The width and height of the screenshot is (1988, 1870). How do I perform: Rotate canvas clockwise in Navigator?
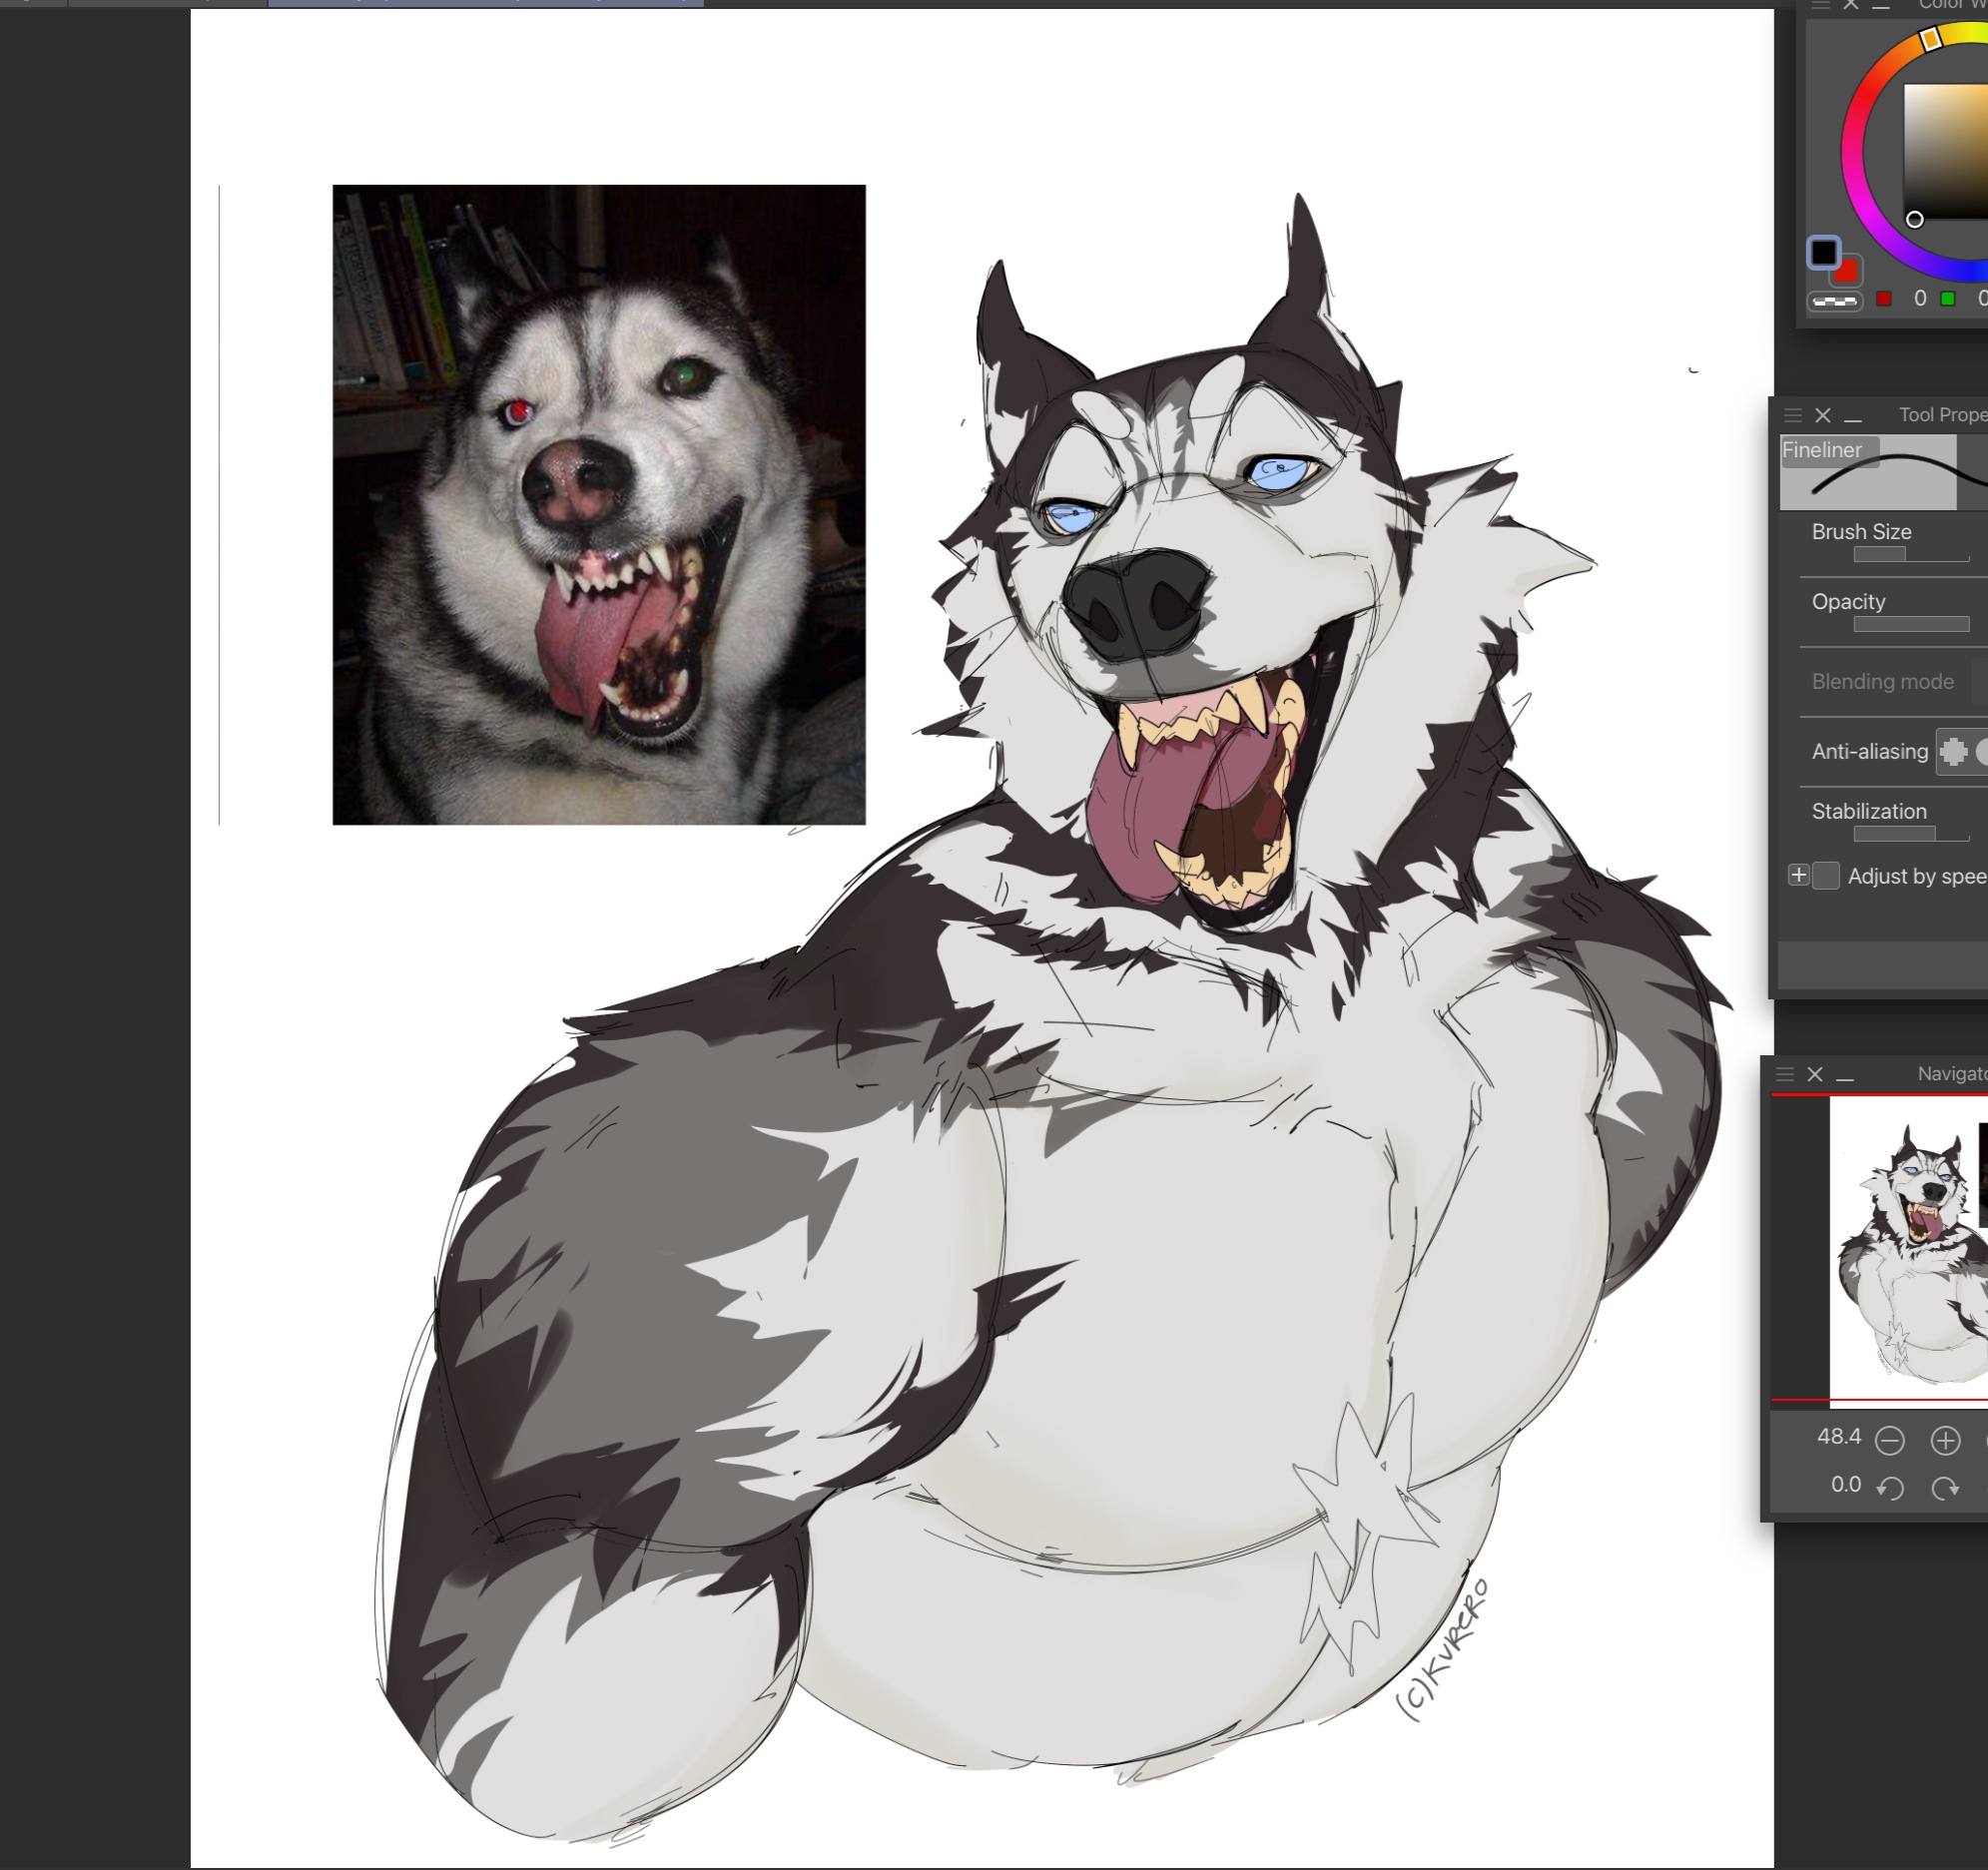click(1945, 1488)
